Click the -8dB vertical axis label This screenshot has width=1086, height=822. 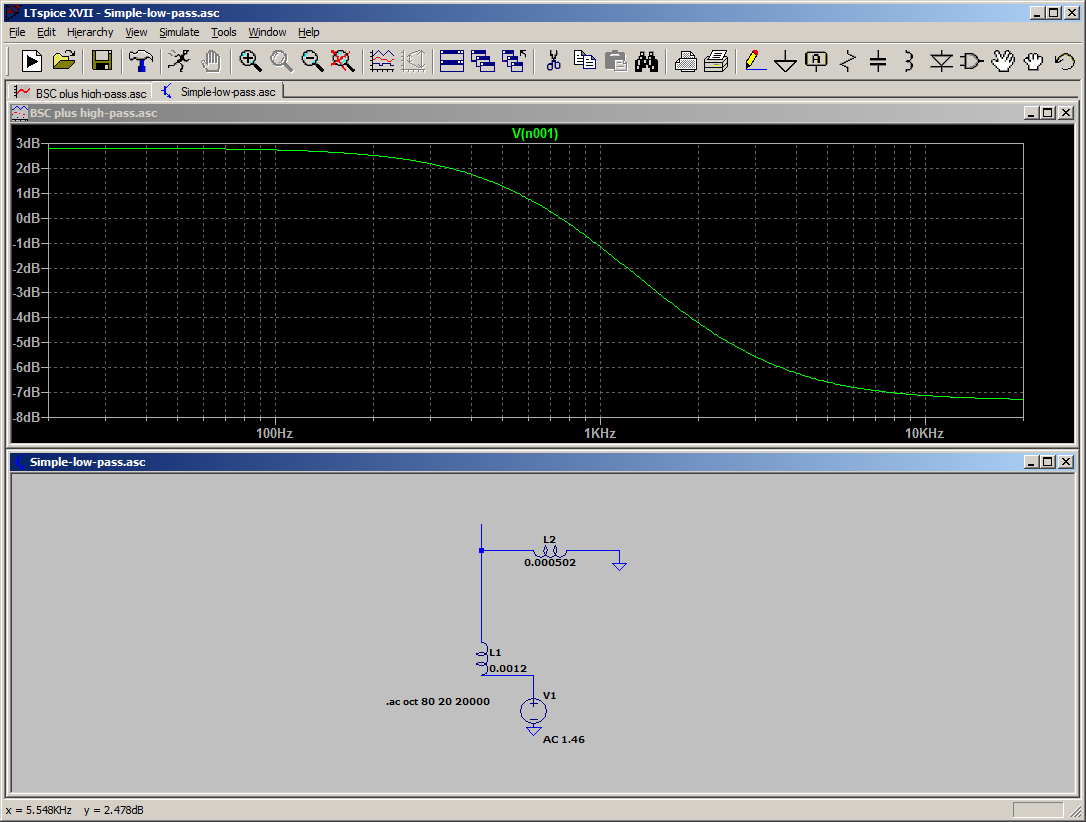point(26,417)
